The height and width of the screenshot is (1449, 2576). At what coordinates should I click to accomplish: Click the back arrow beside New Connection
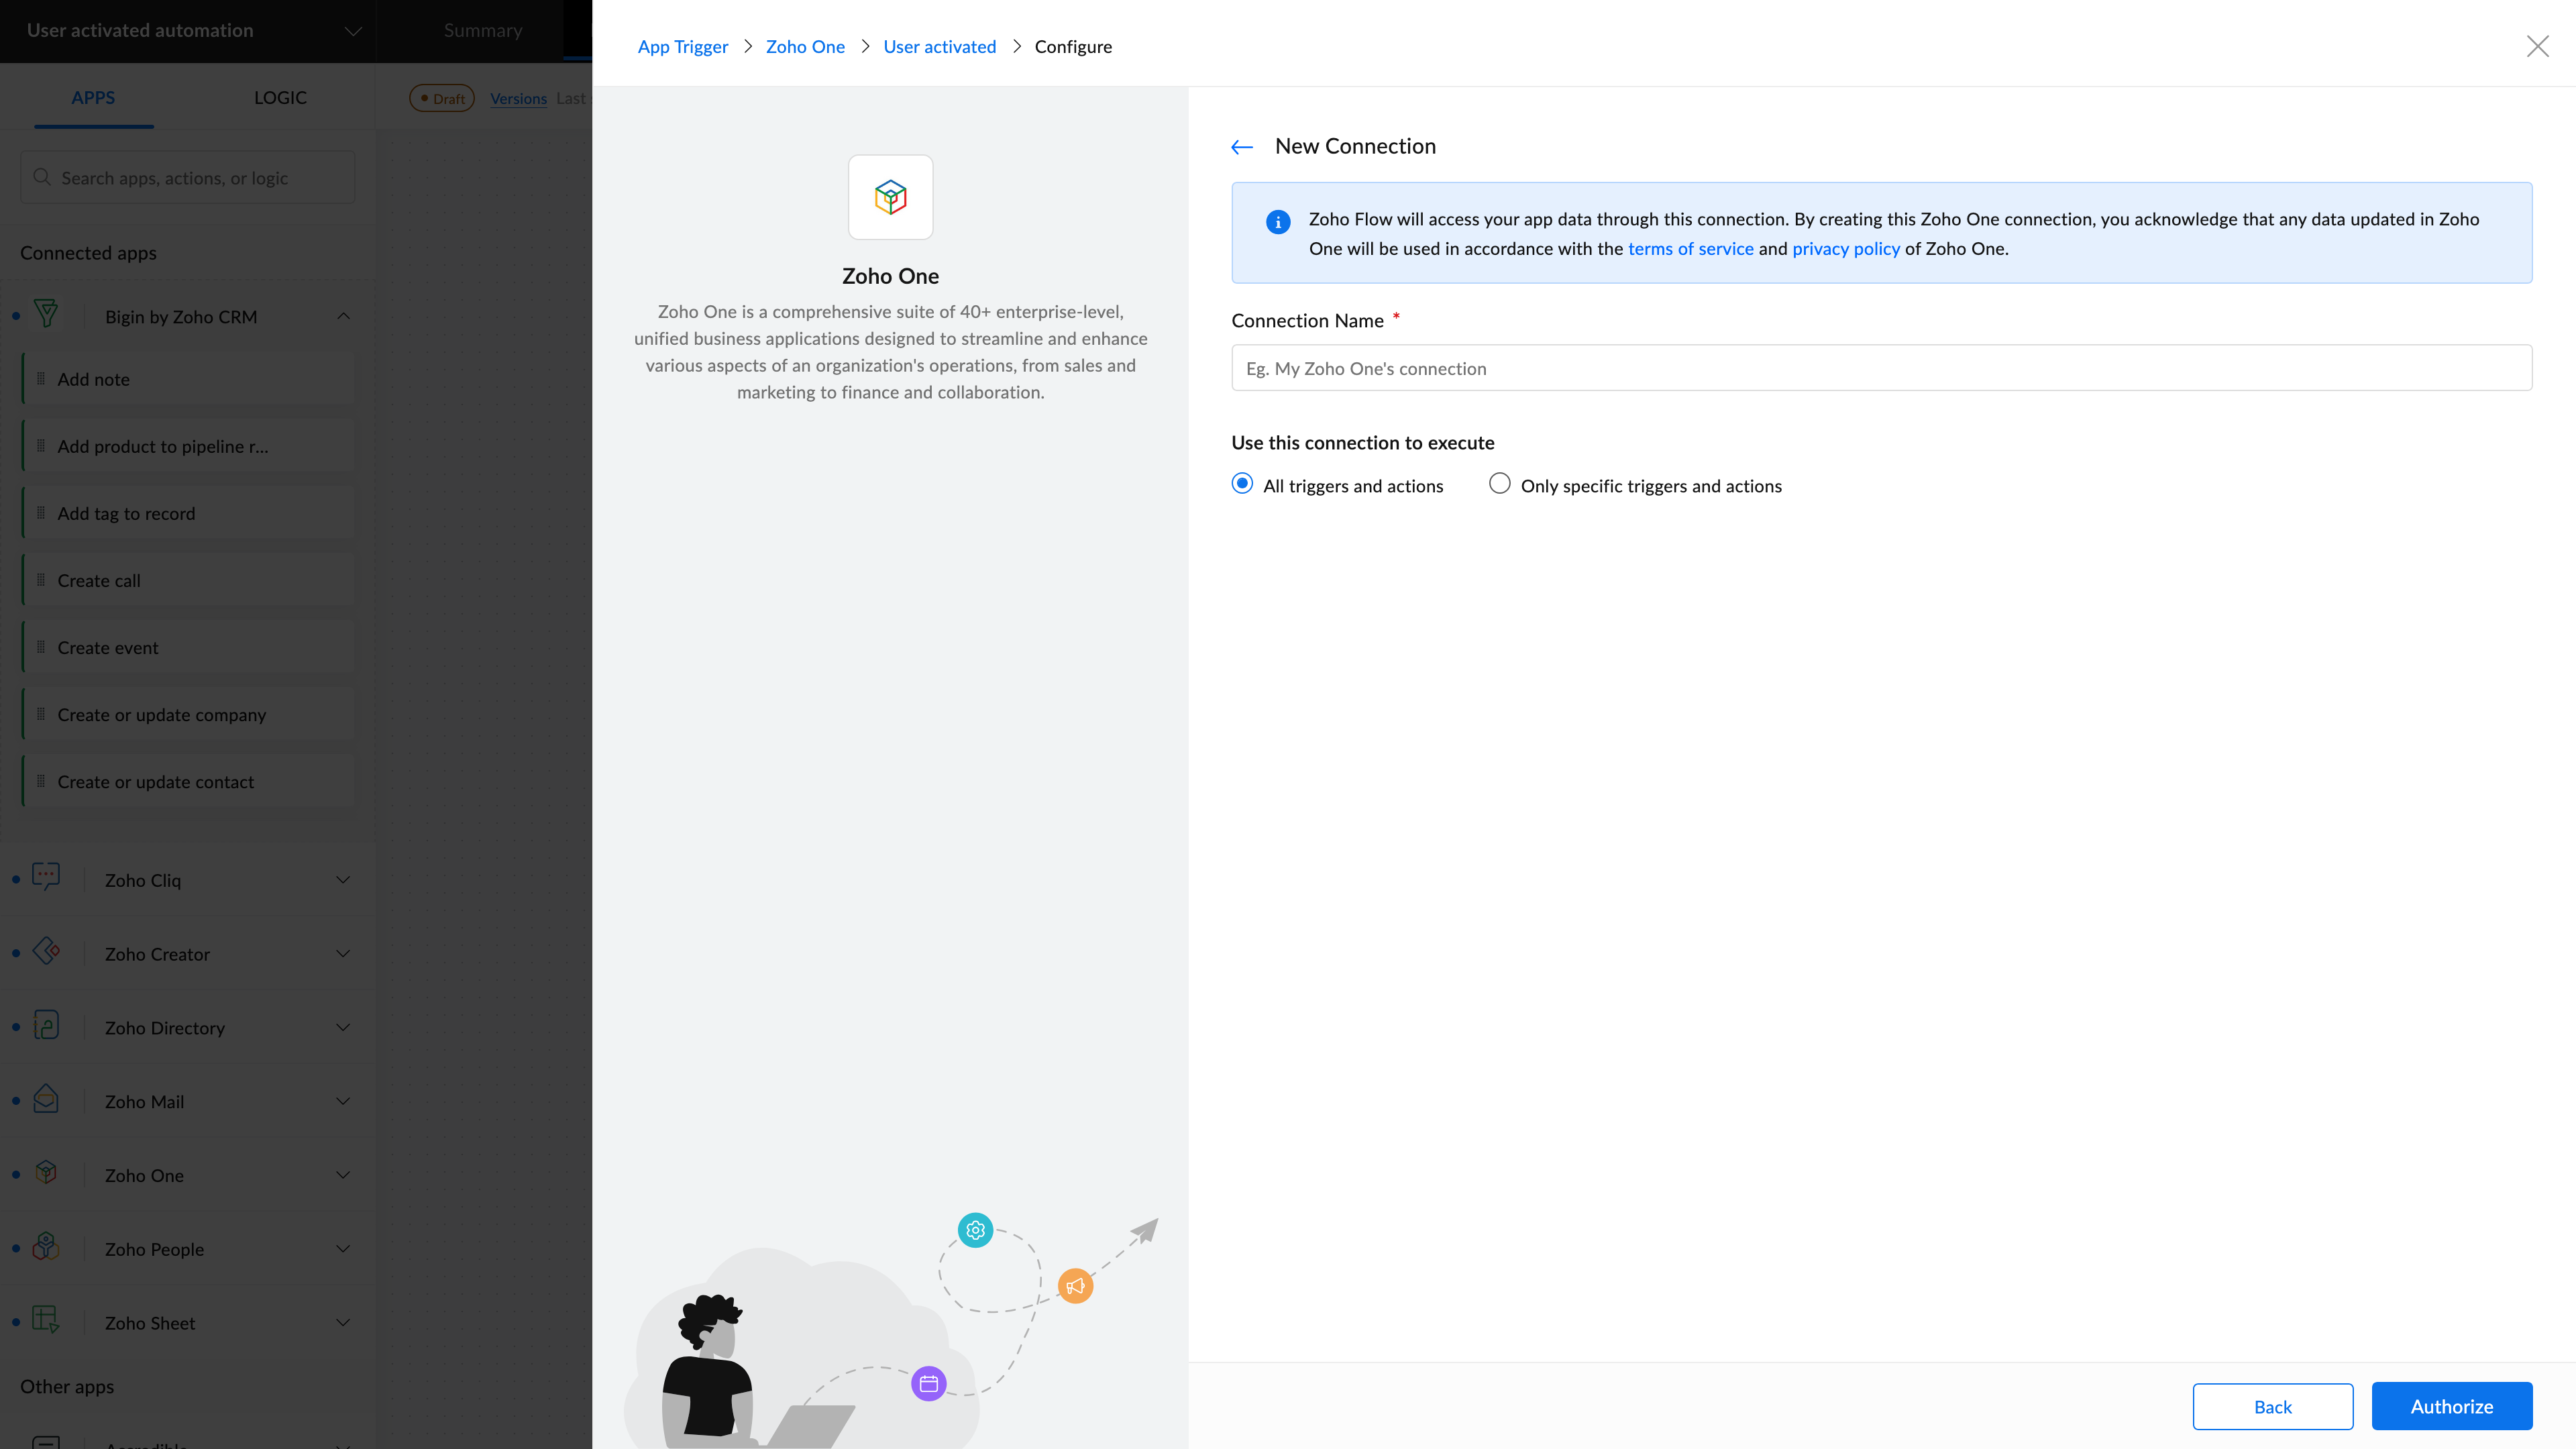(x=1242, y=147)
